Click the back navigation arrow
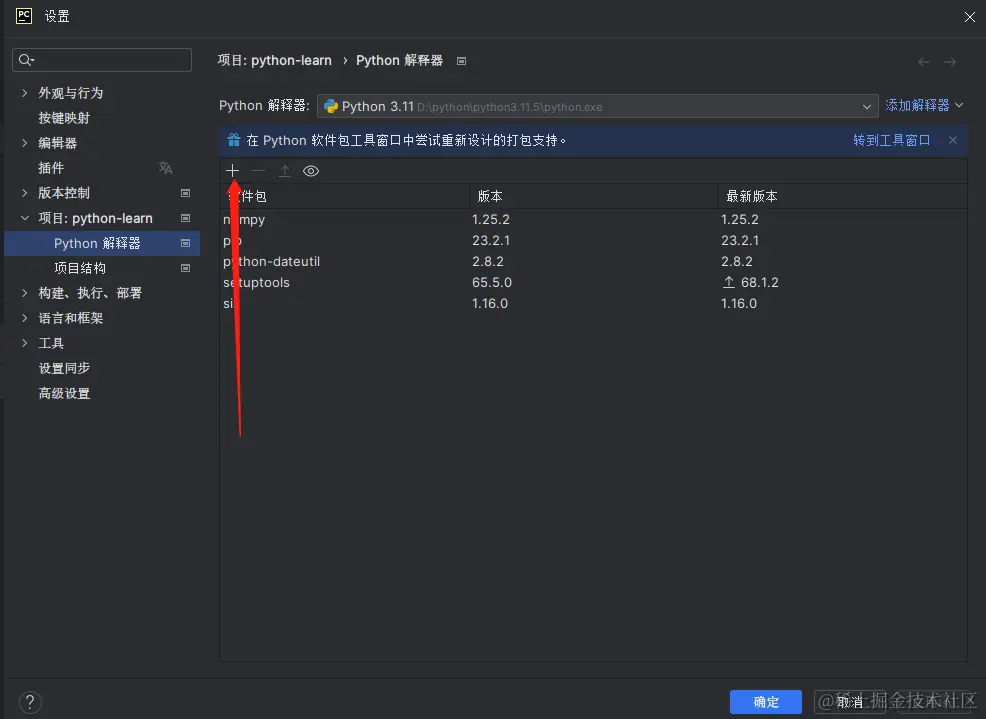The height and width of the screenshot is (719, 986). point(924,62)
